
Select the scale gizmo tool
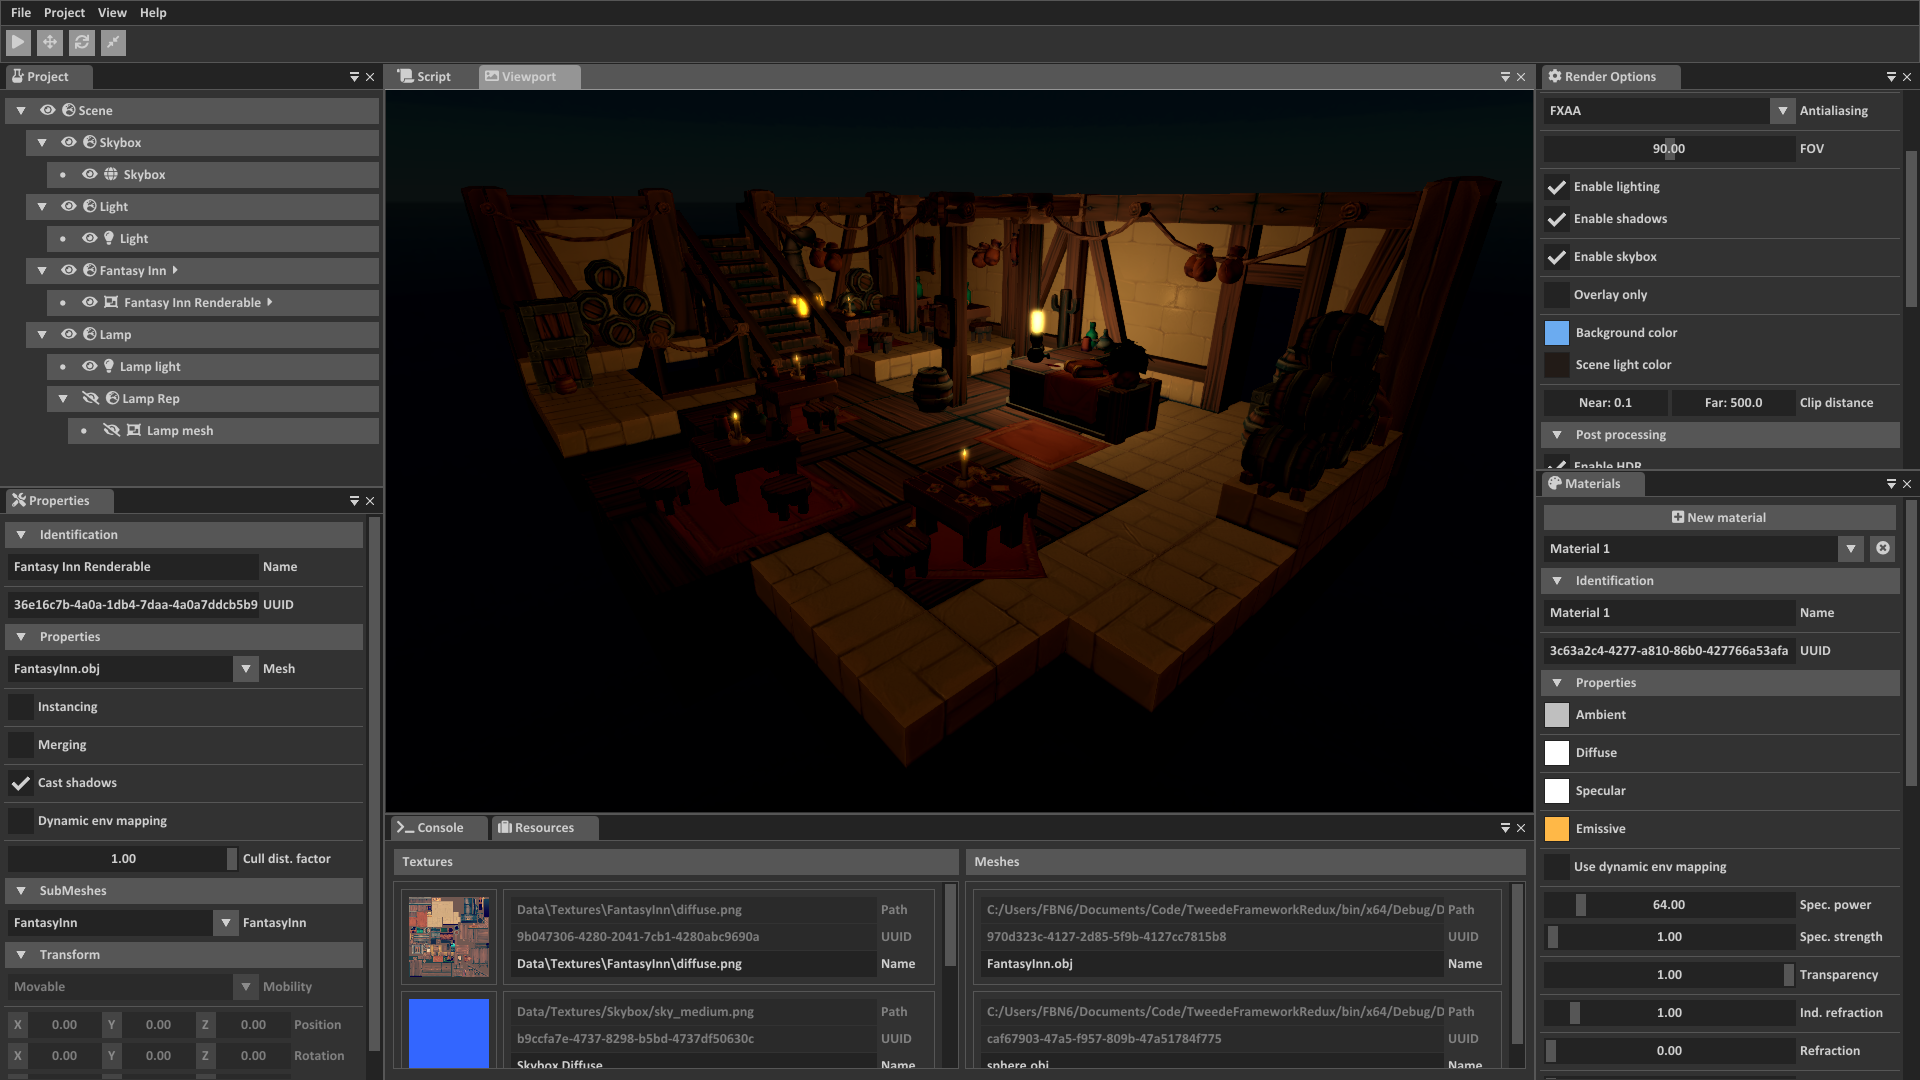tap(113, 42)
